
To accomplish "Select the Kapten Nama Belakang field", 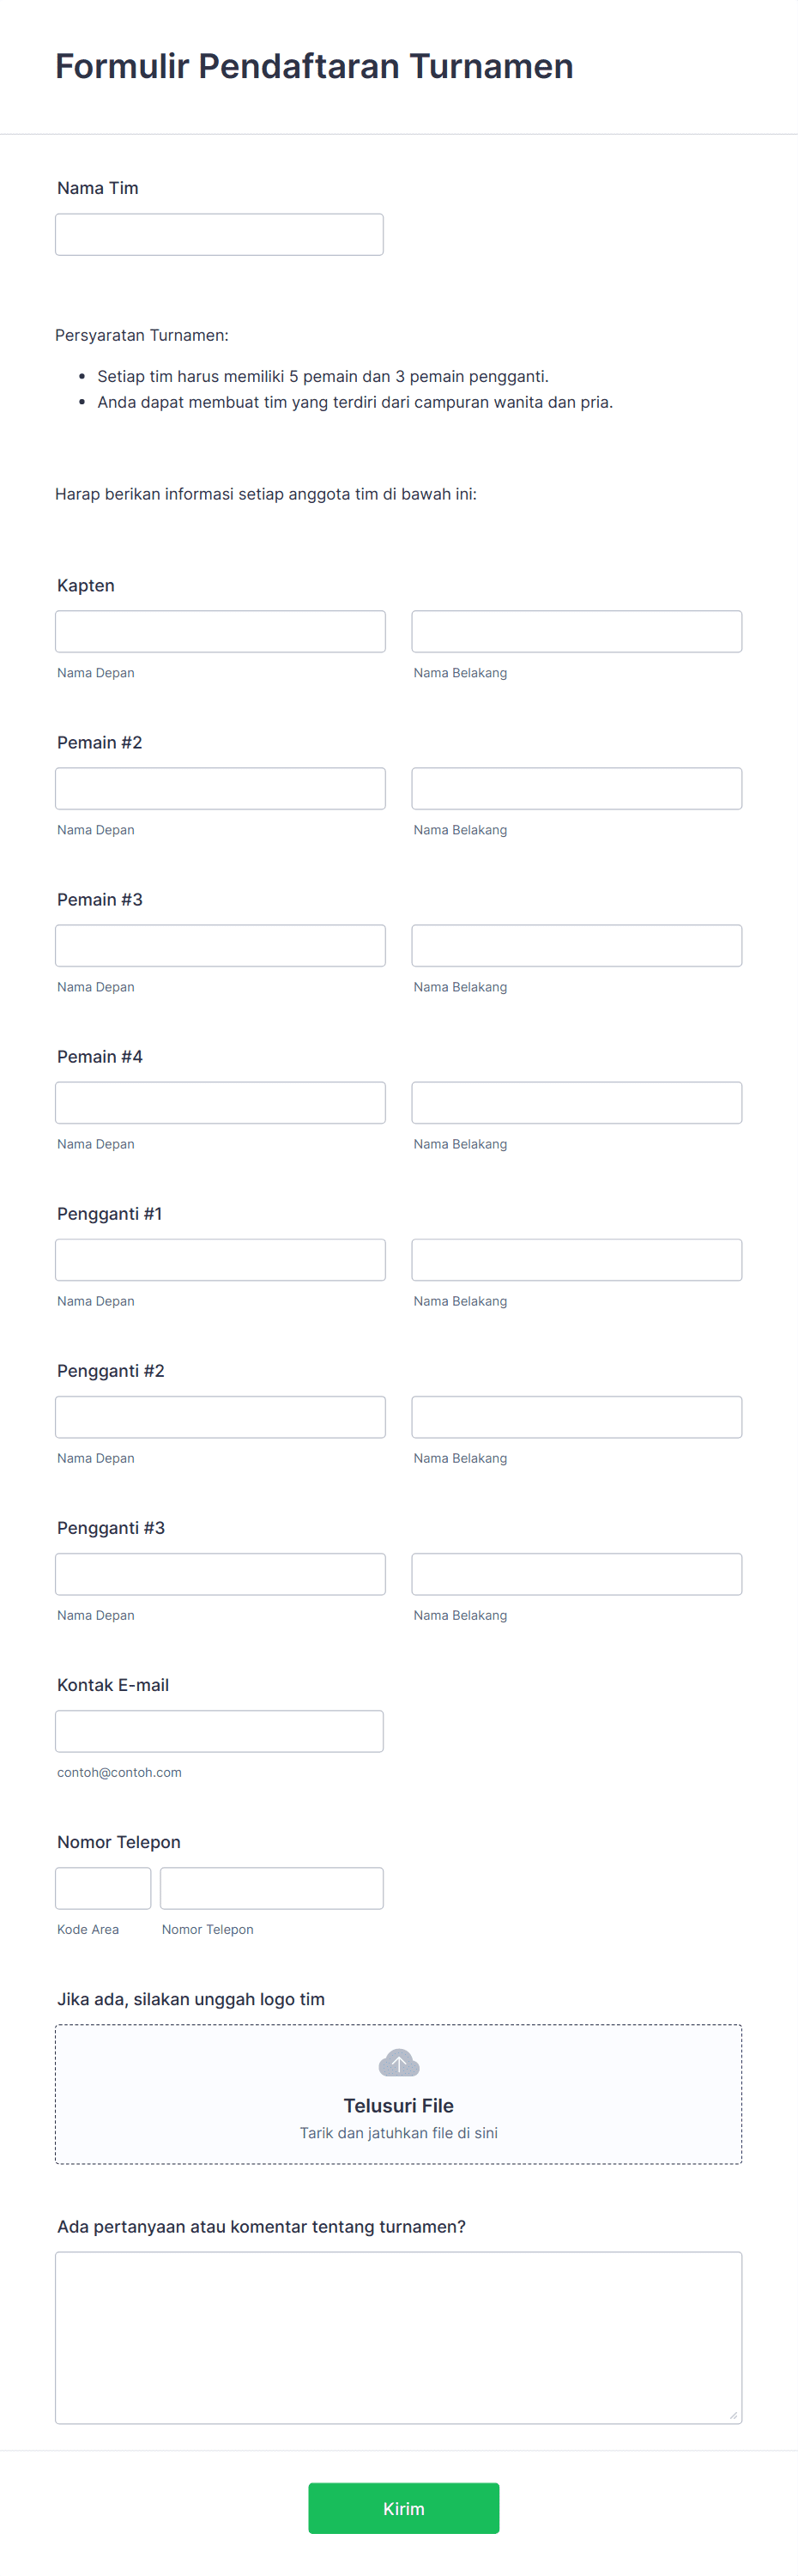I will coord(576,630).
